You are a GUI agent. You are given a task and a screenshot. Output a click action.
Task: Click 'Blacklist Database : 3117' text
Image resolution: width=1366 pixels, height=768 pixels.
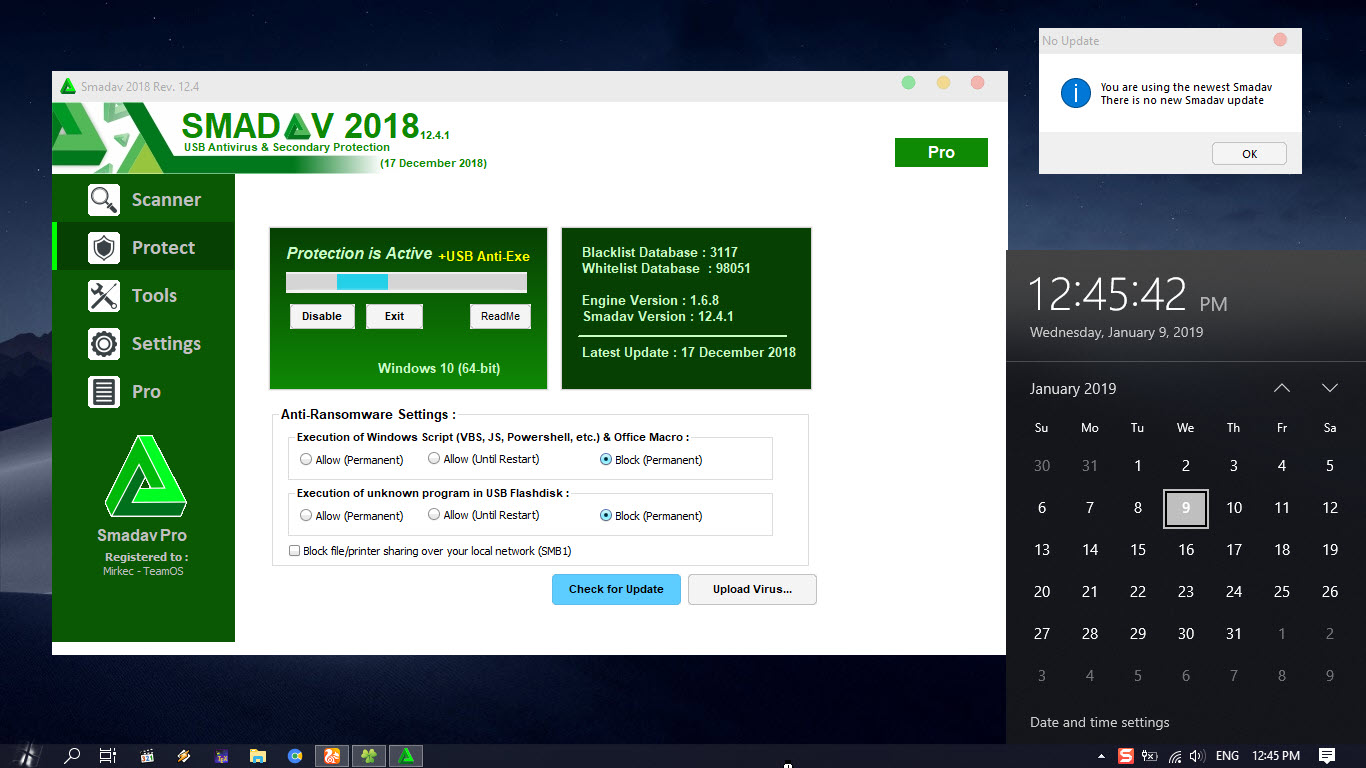coord(660,252)
